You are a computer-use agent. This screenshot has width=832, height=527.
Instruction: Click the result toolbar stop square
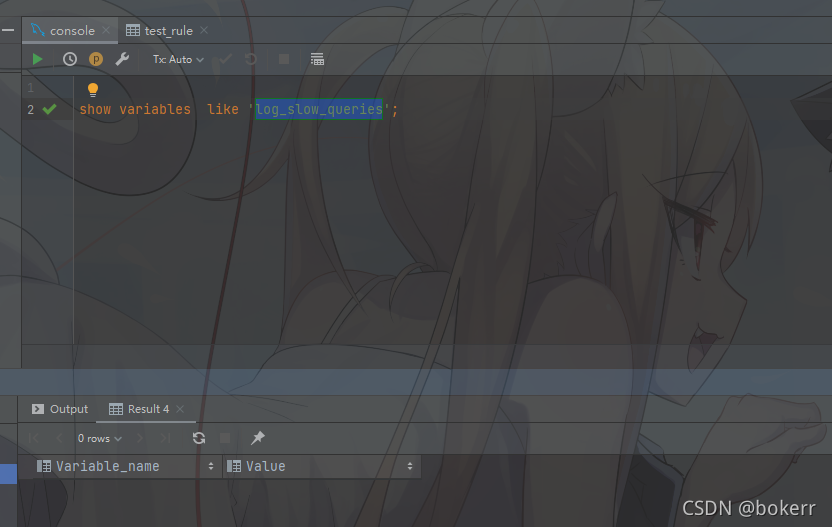point(225,438)
